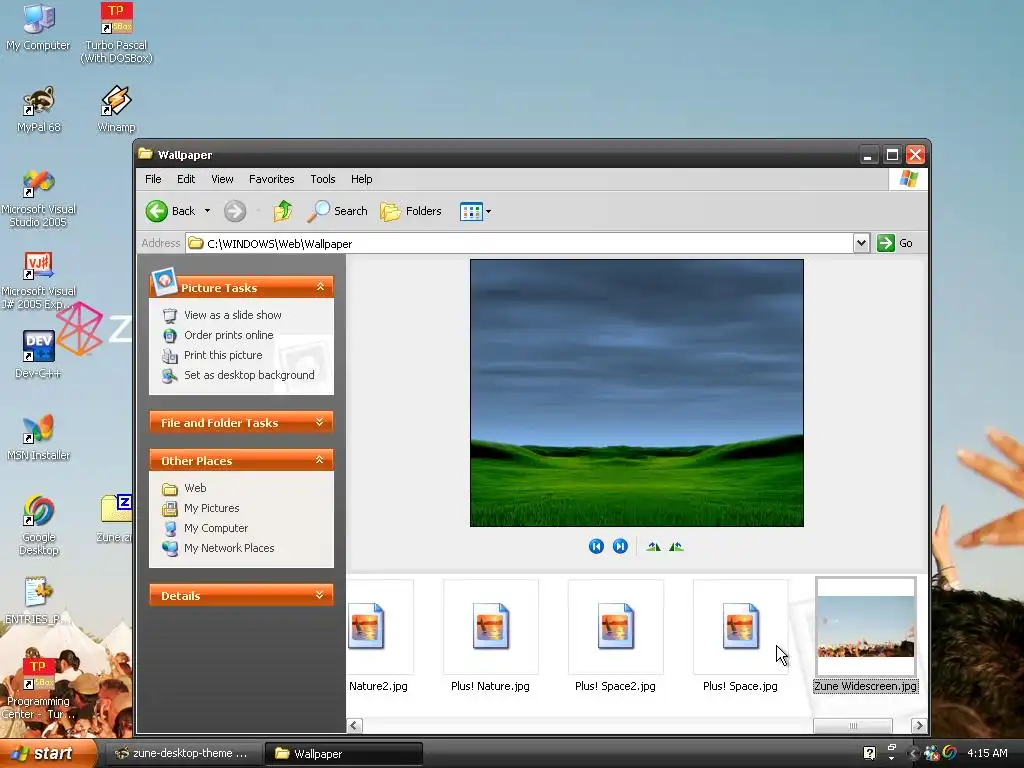Click Order prints online
This screenshot has width=1024, height=768.
(229, 335)
